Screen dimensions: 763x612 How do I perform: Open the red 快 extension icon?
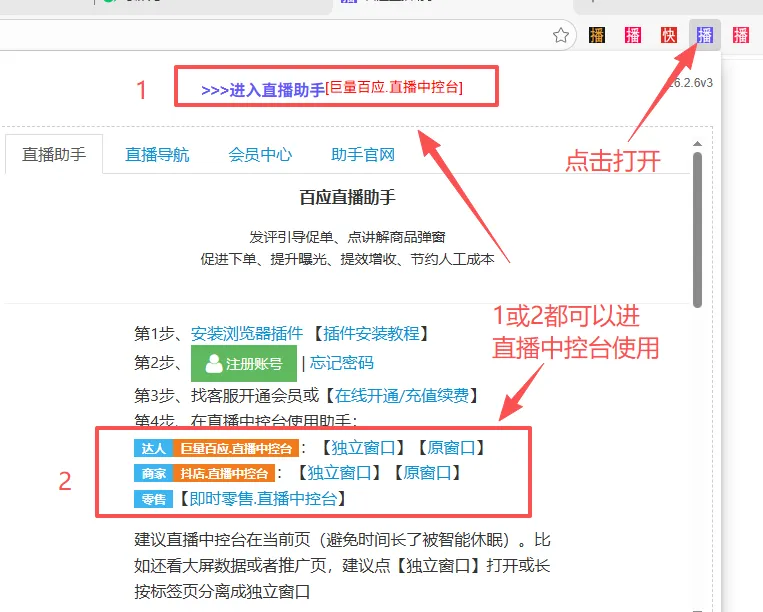pyautogui.click(x=669, y=35)
